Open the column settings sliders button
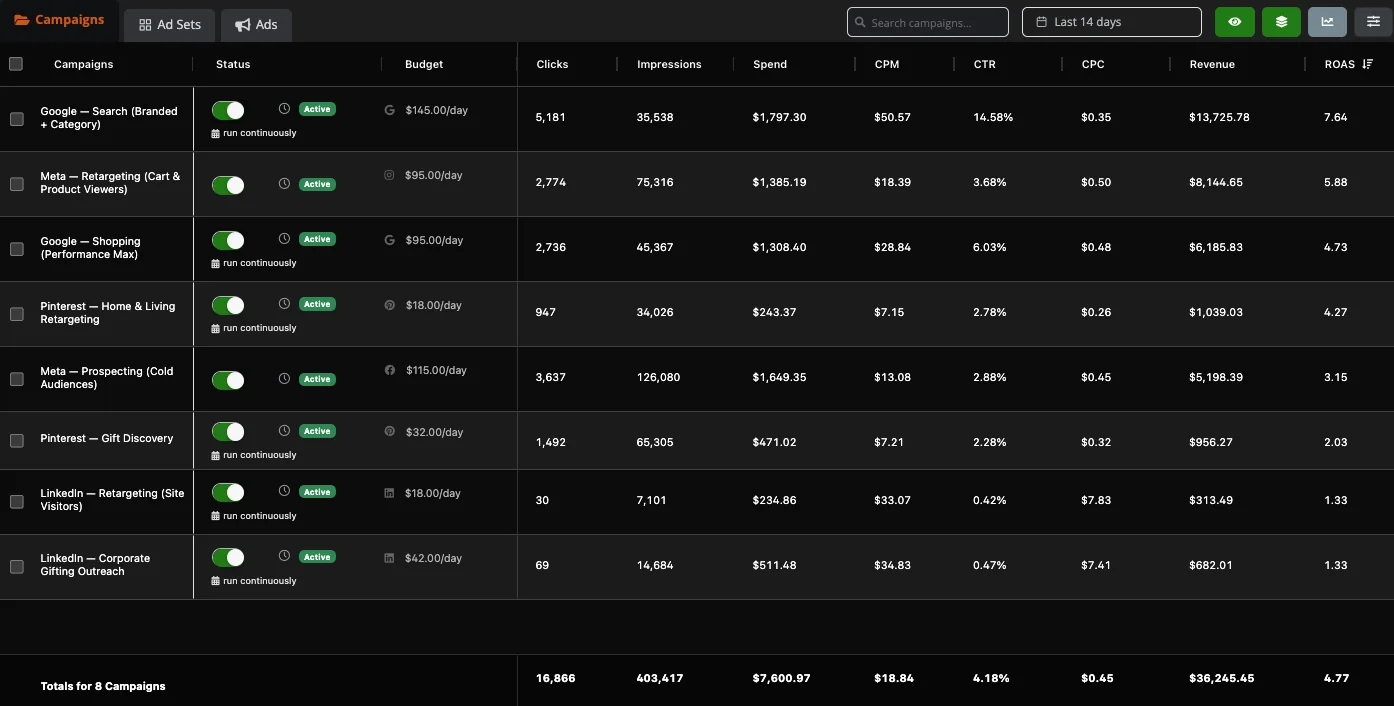Viewport: 1394px width, 706px height. (1373, 22)
